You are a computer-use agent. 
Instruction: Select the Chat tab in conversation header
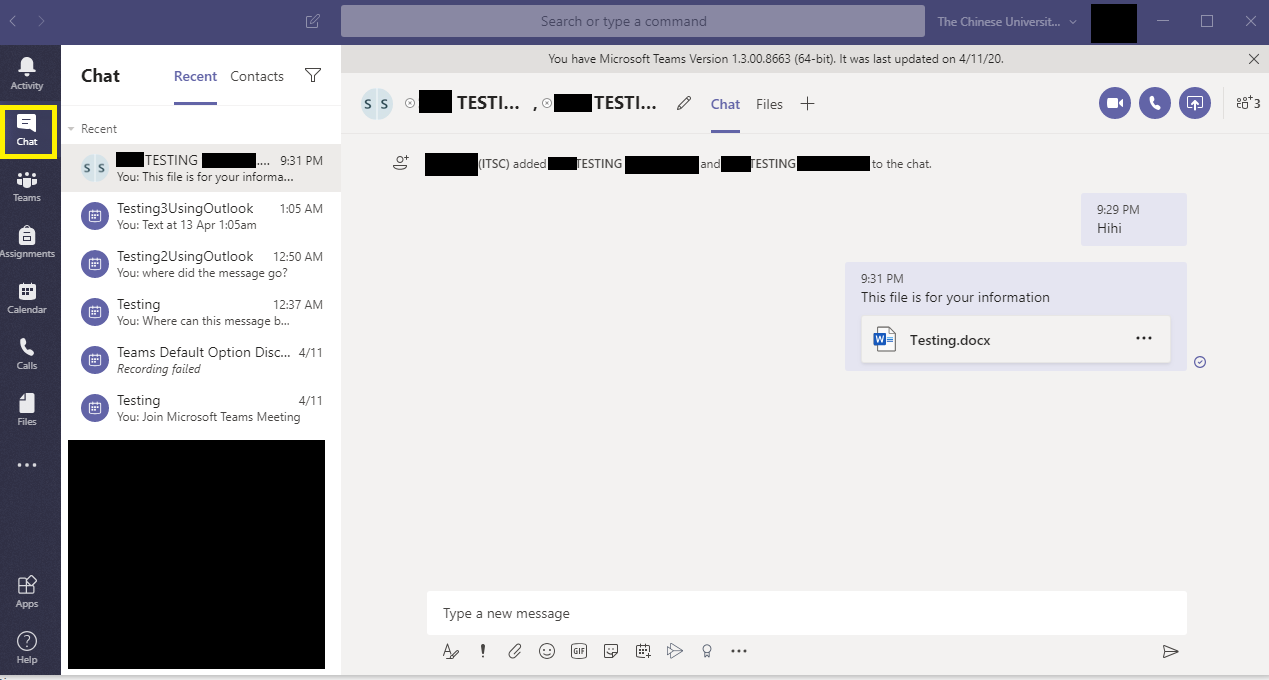click(725, 104)
